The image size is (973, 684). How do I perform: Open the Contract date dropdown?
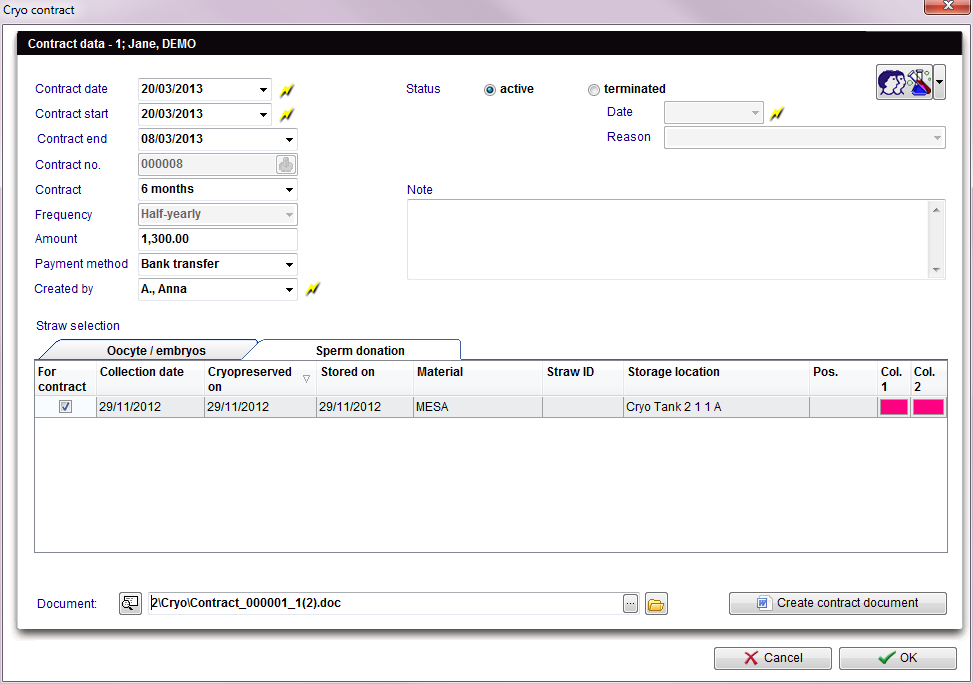click(263, 89)
